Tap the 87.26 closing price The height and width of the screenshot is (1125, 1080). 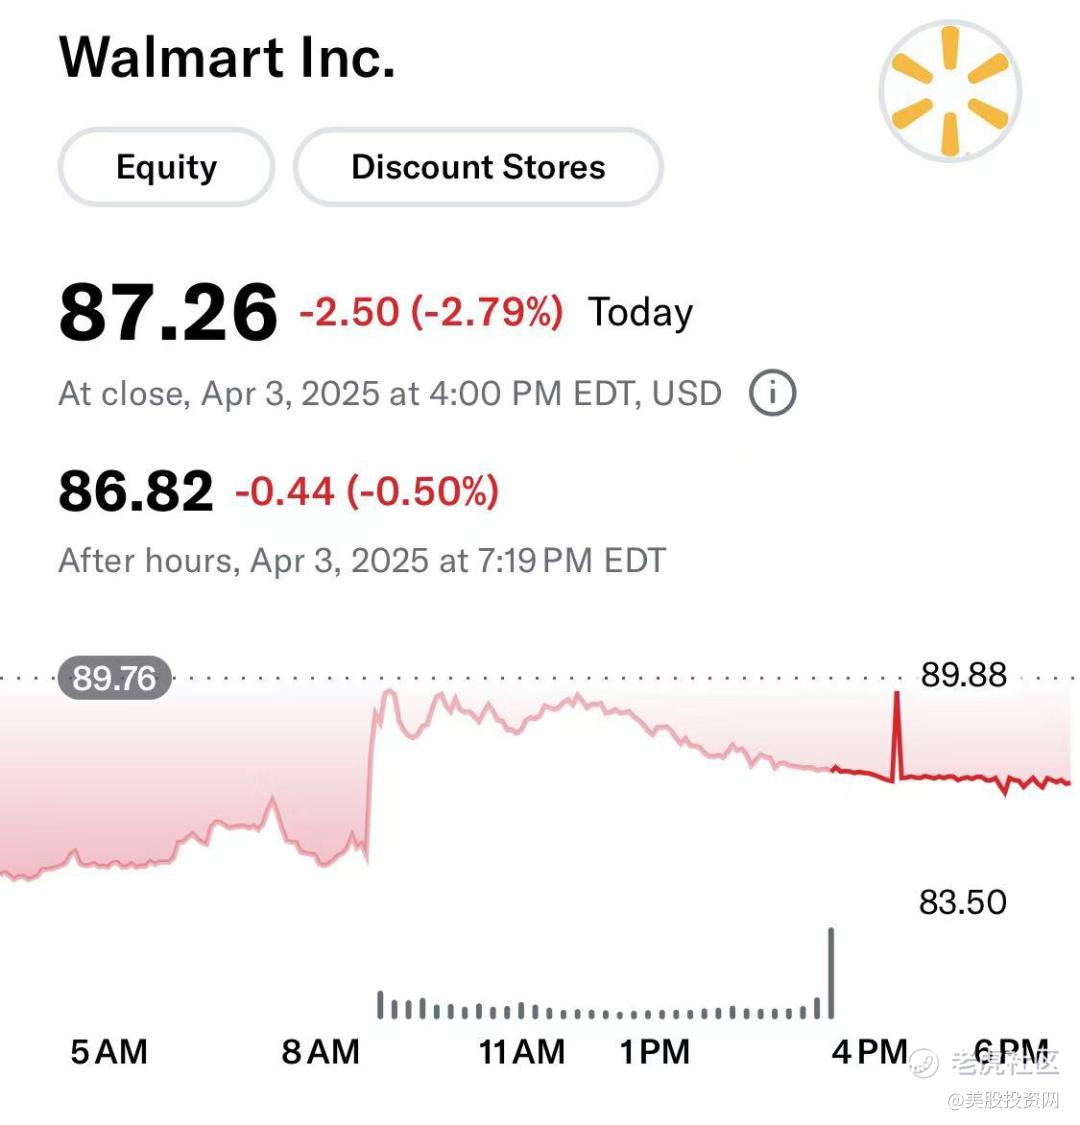tap(168, 312)
